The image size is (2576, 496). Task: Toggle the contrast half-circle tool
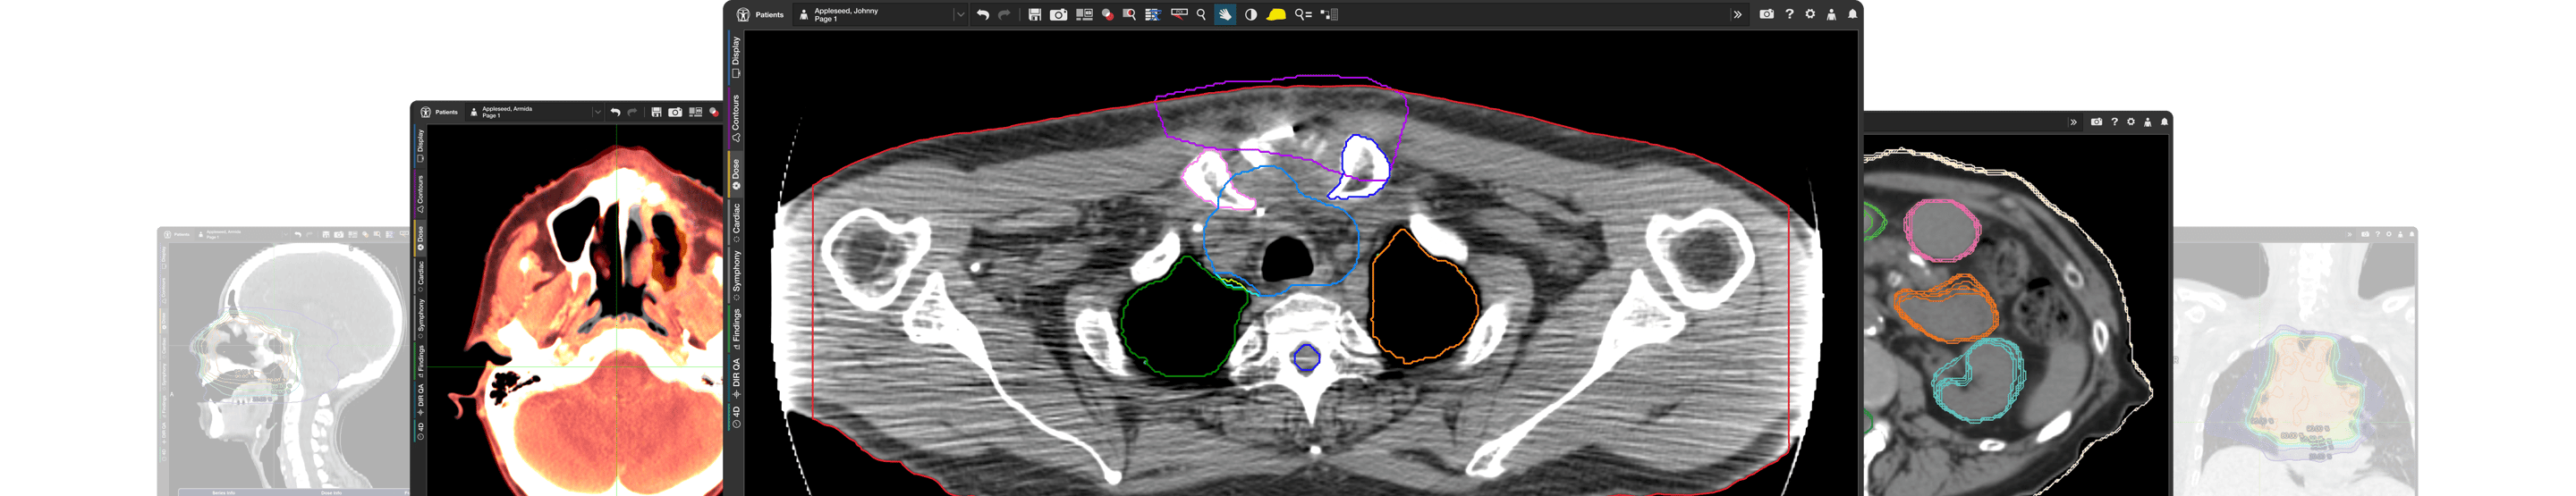(1251, 15)
